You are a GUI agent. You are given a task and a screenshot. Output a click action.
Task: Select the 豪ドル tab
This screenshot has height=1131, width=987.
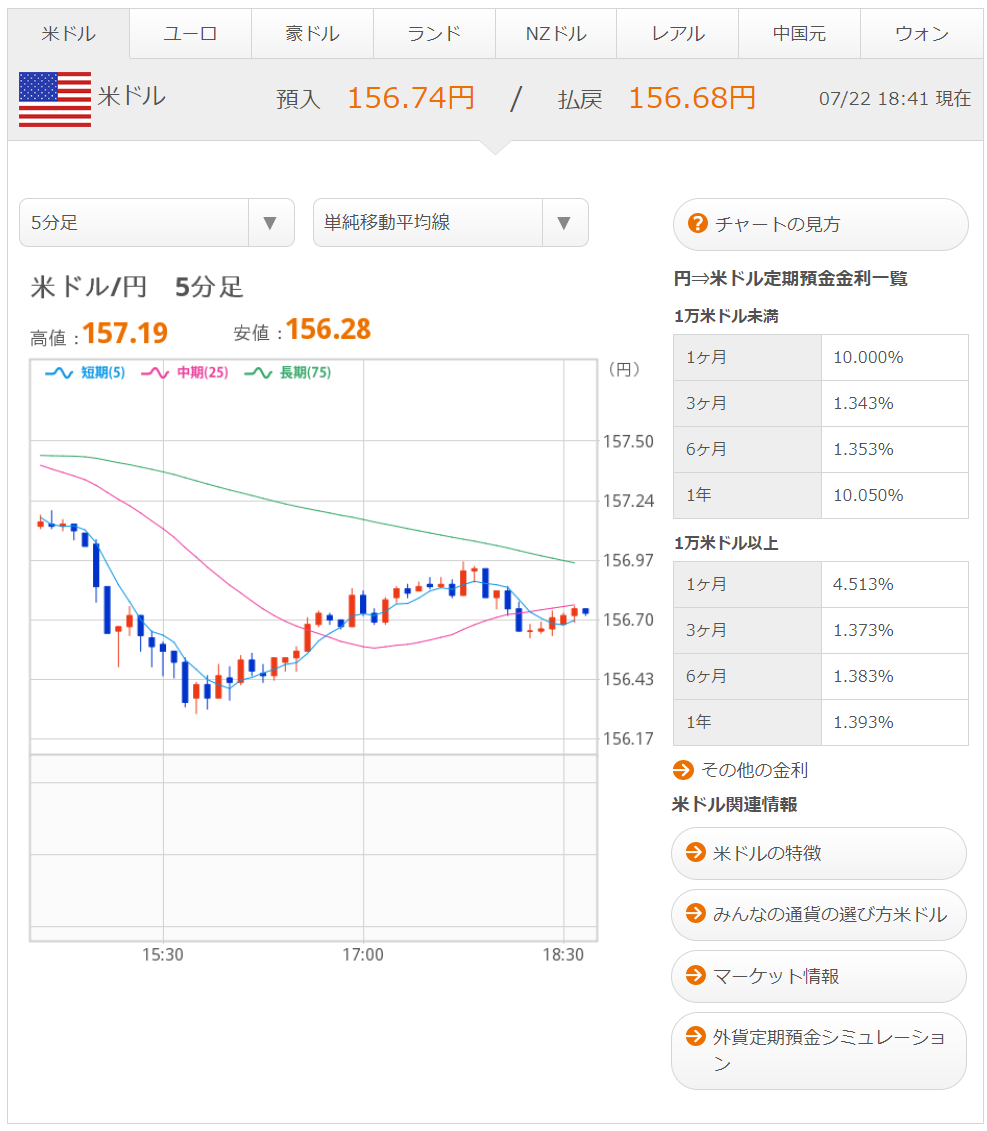[x=312, y=34]
